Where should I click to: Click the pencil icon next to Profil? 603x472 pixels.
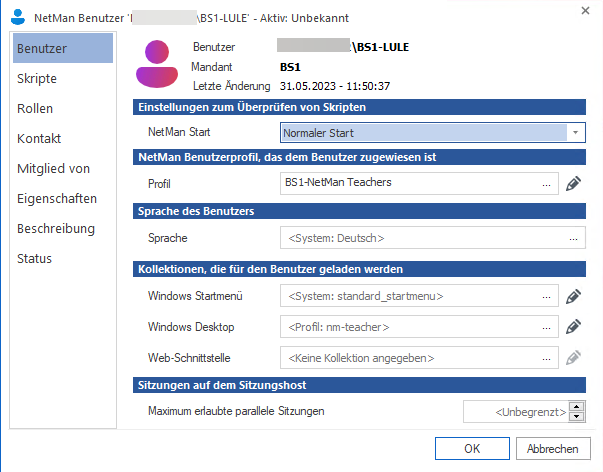click(573, 184)
